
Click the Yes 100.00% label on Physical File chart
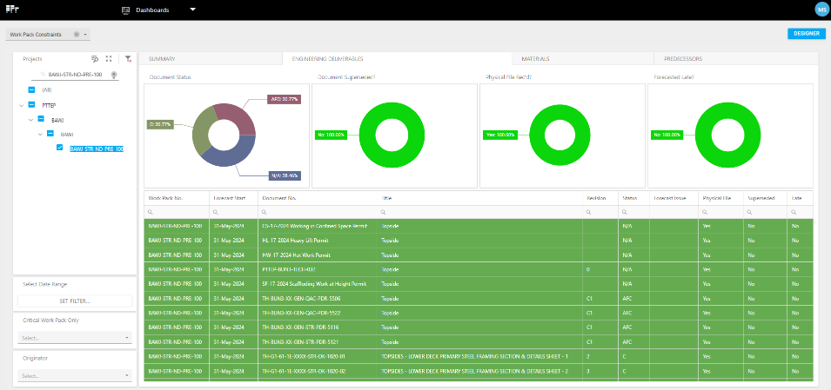click(499, 135)
